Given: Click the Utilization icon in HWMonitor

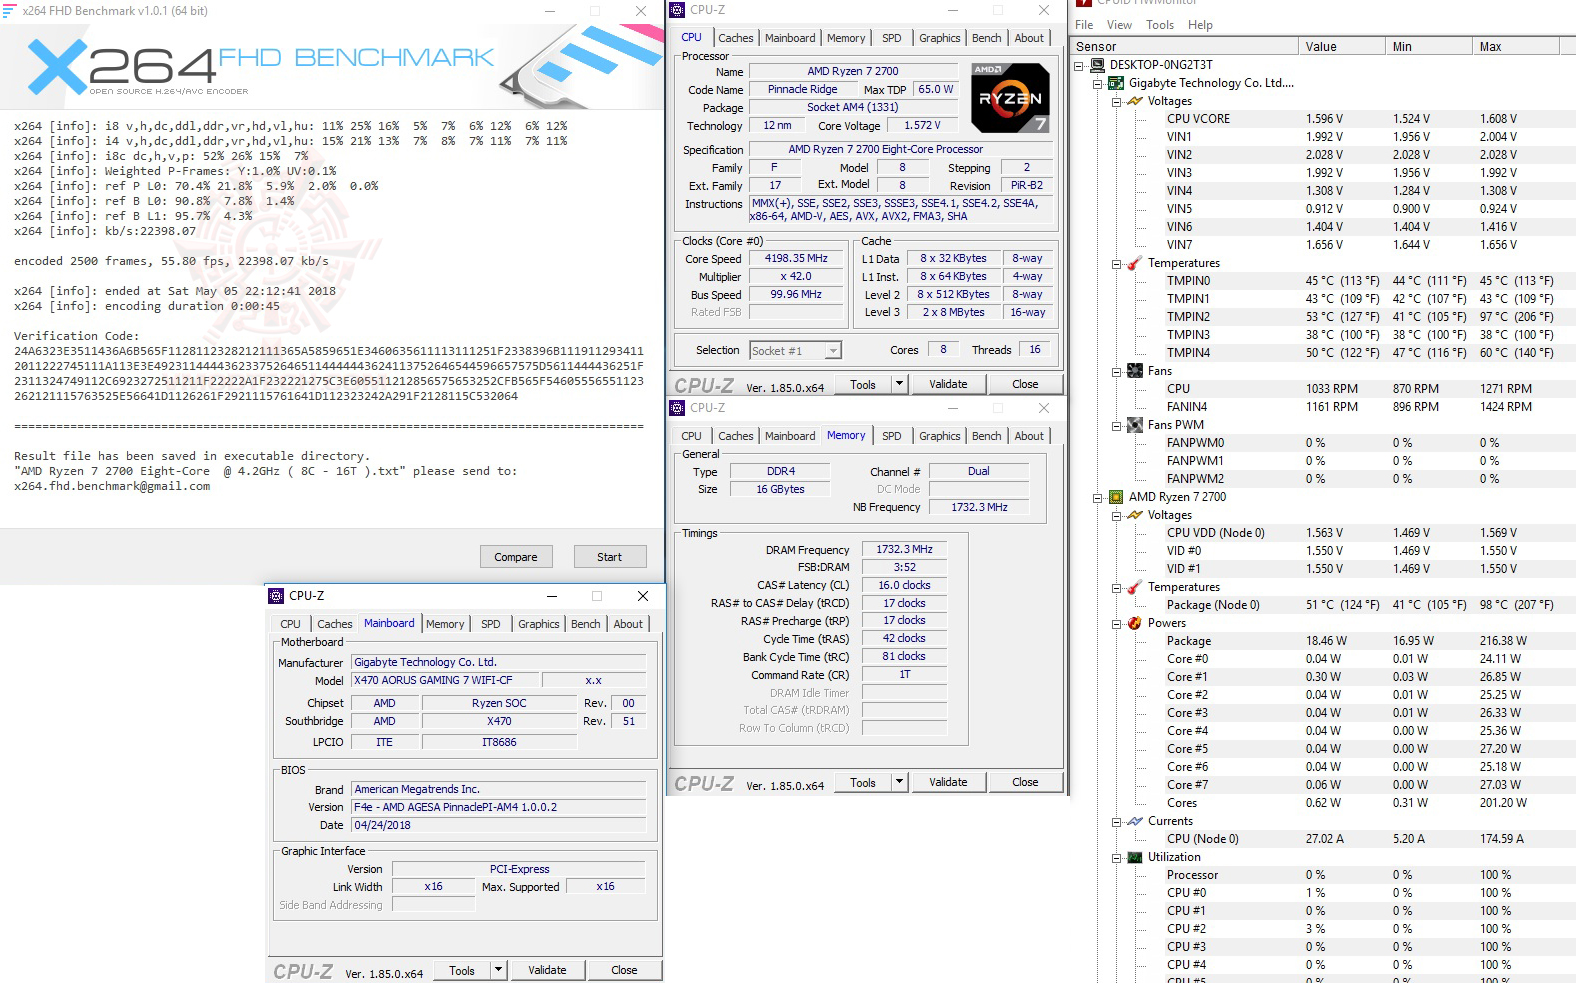Looking at the screenshot, I should [x=1135, y=857].
